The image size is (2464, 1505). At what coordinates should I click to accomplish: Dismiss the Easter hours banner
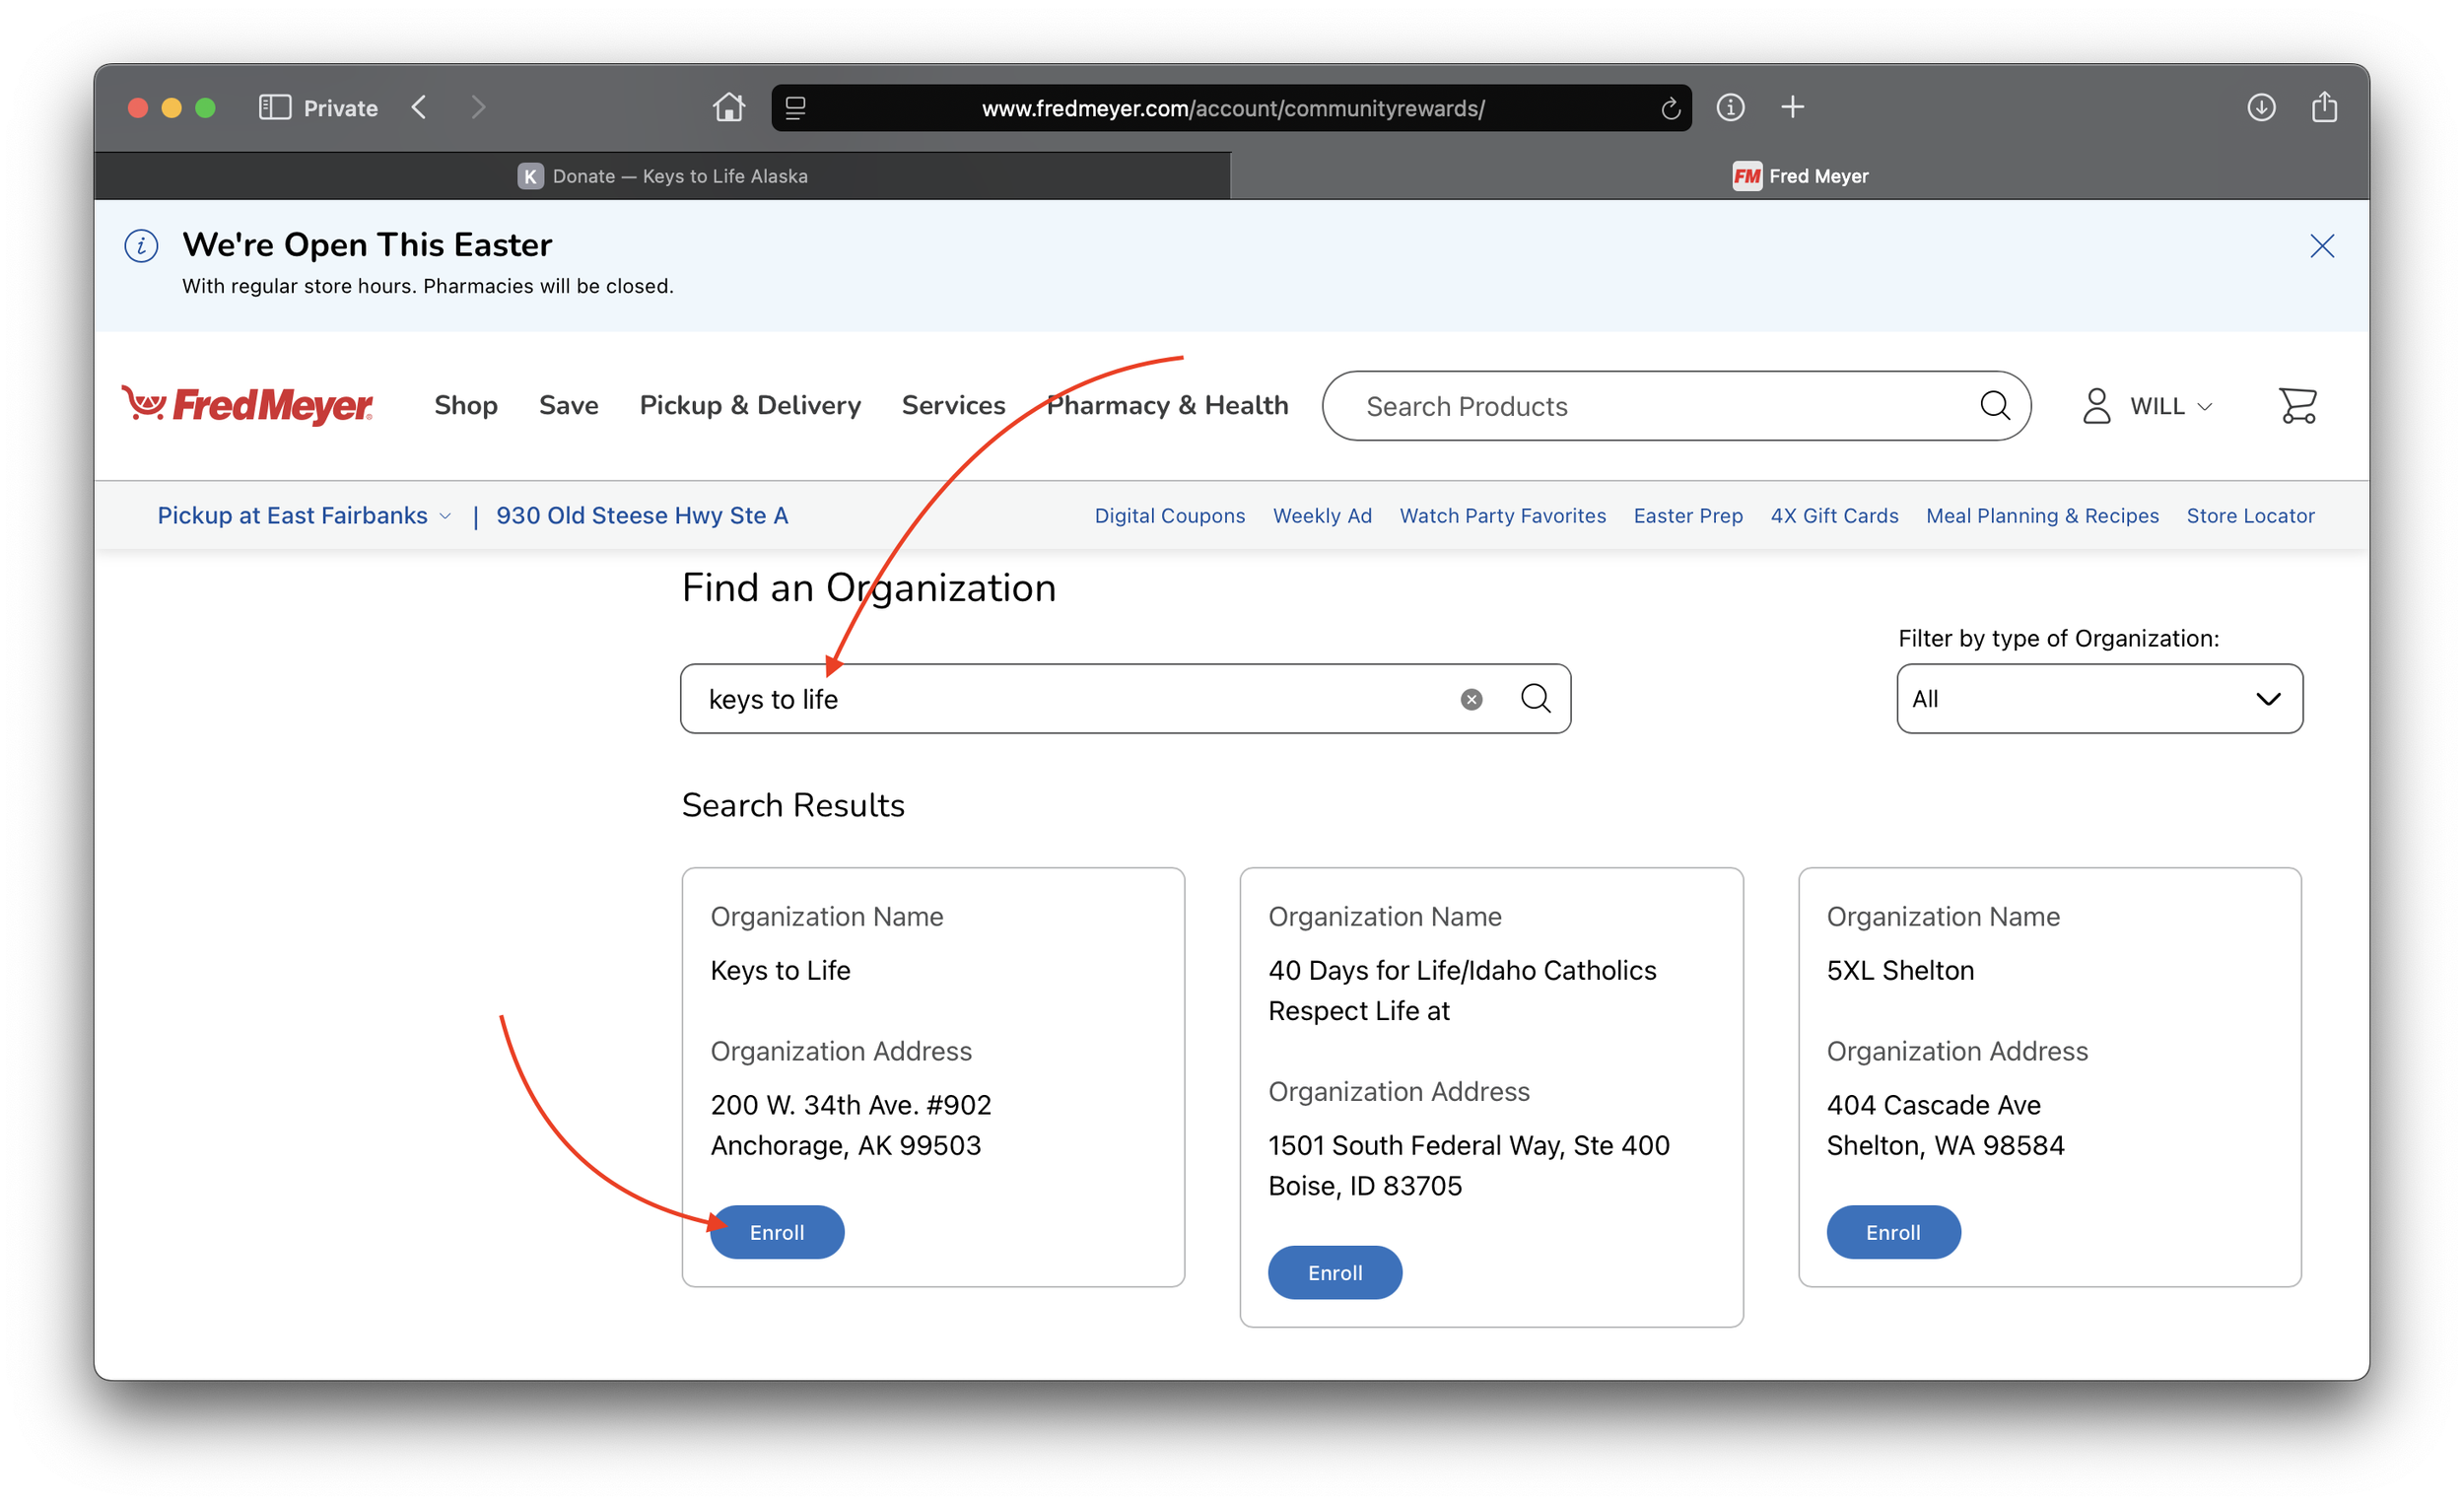pyautogui.click(x=2321, y=246)
